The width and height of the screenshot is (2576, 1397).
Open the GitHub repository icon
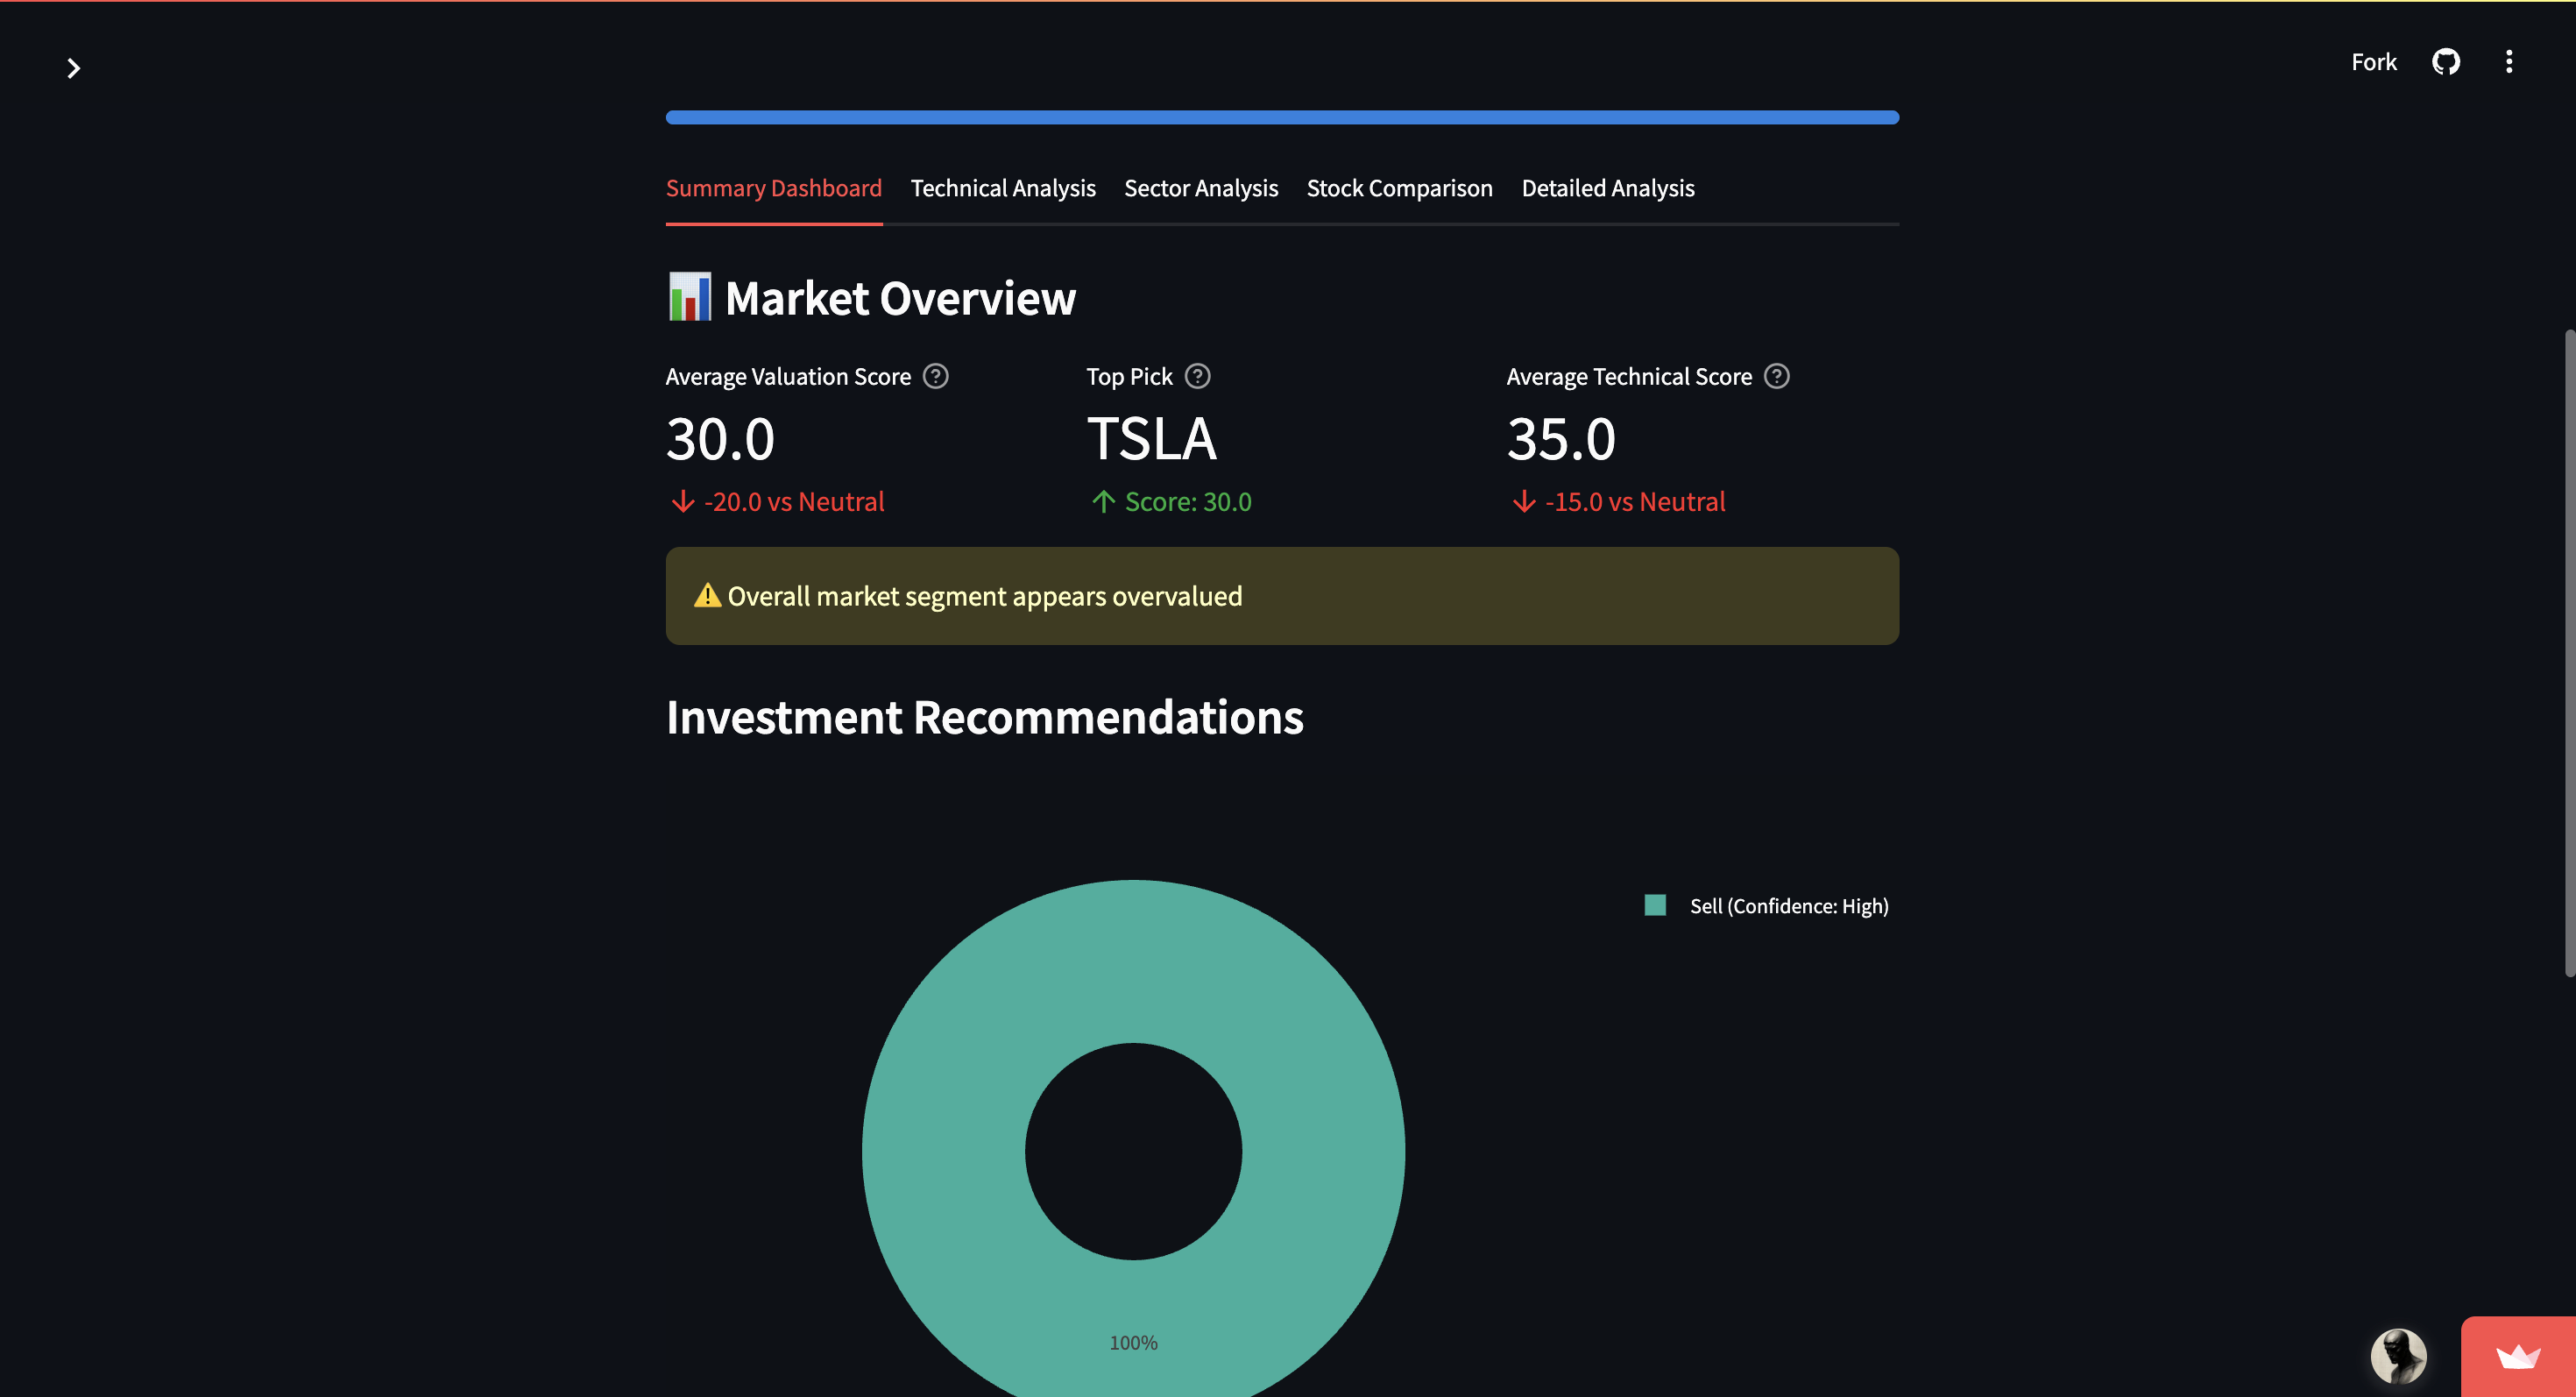coord(2446,61)
